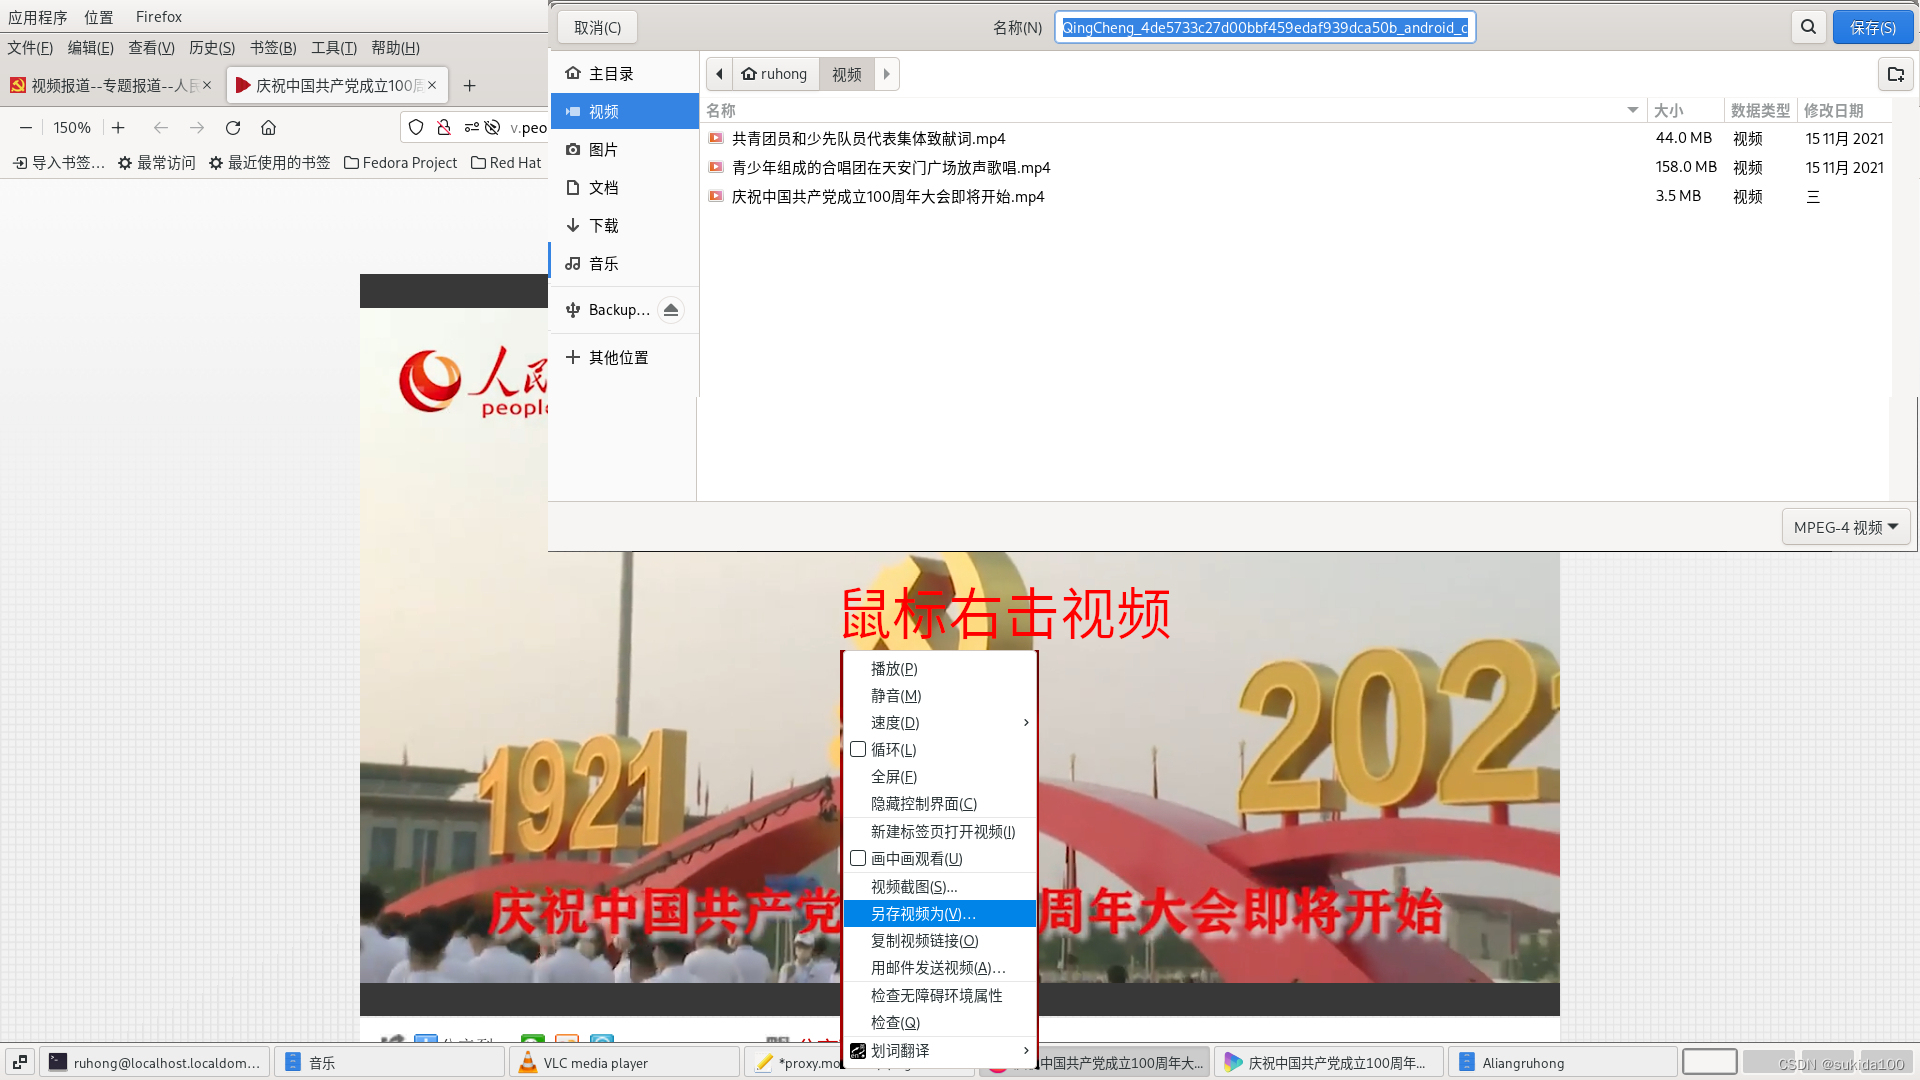Click the path forward arrow after 视频
The image size is (1920, 1080).
(x=886, y=74)
